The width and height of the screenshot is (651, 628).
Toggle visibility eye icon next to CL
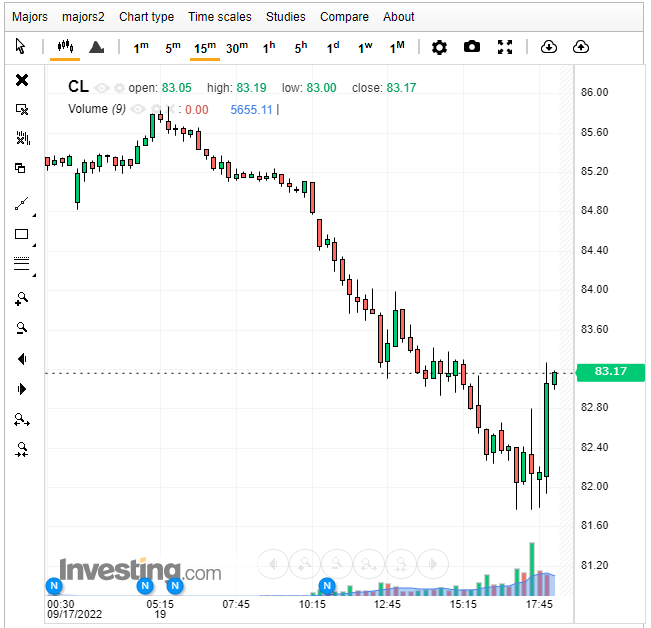click(102, 88)
